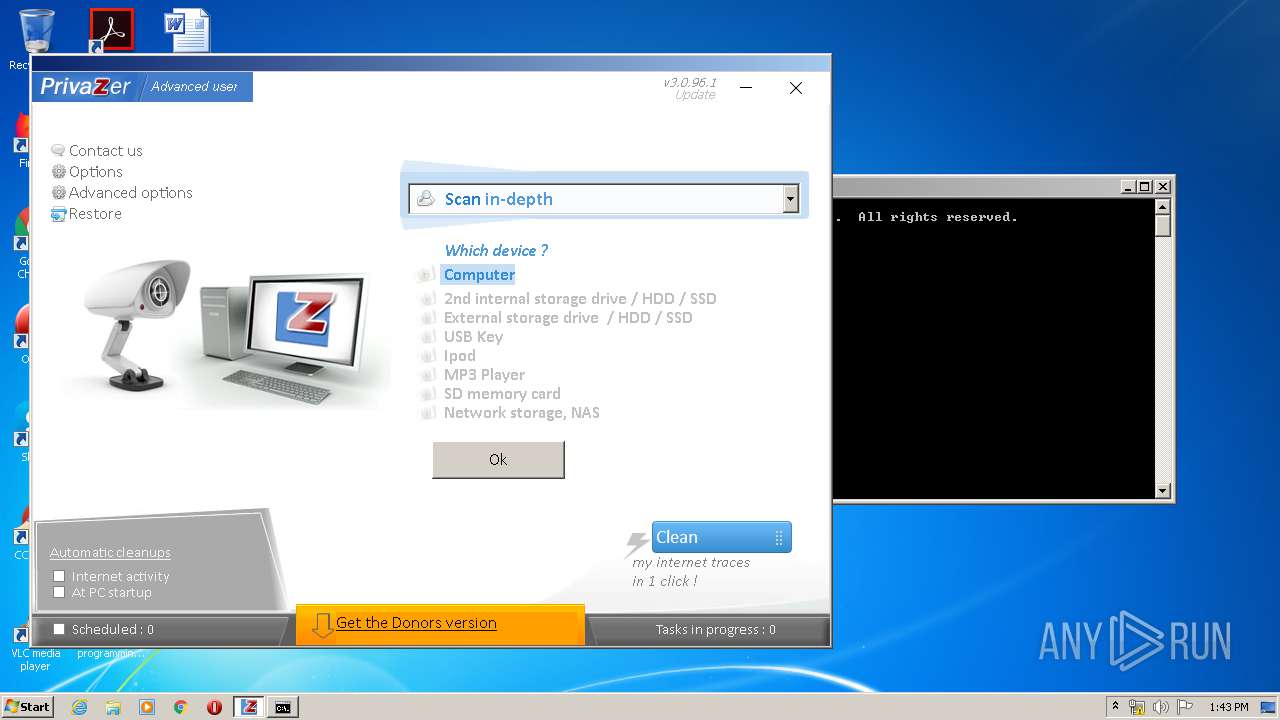Open File Explorer from taskbar
Screen dimensions: 1280x720
tap(113, 707)
